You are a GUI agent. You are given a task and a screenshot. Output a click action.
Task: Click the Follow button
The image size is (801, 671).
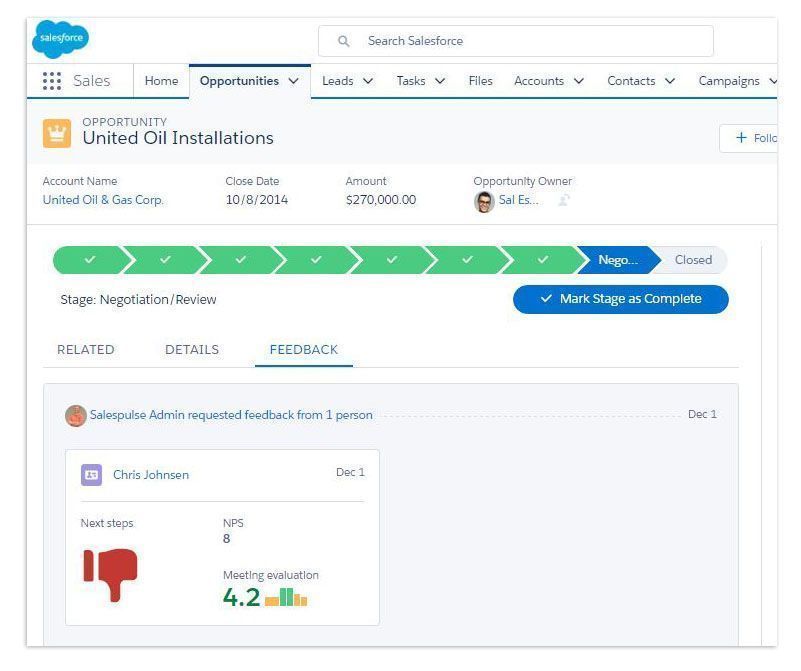[x=749, y=138]
